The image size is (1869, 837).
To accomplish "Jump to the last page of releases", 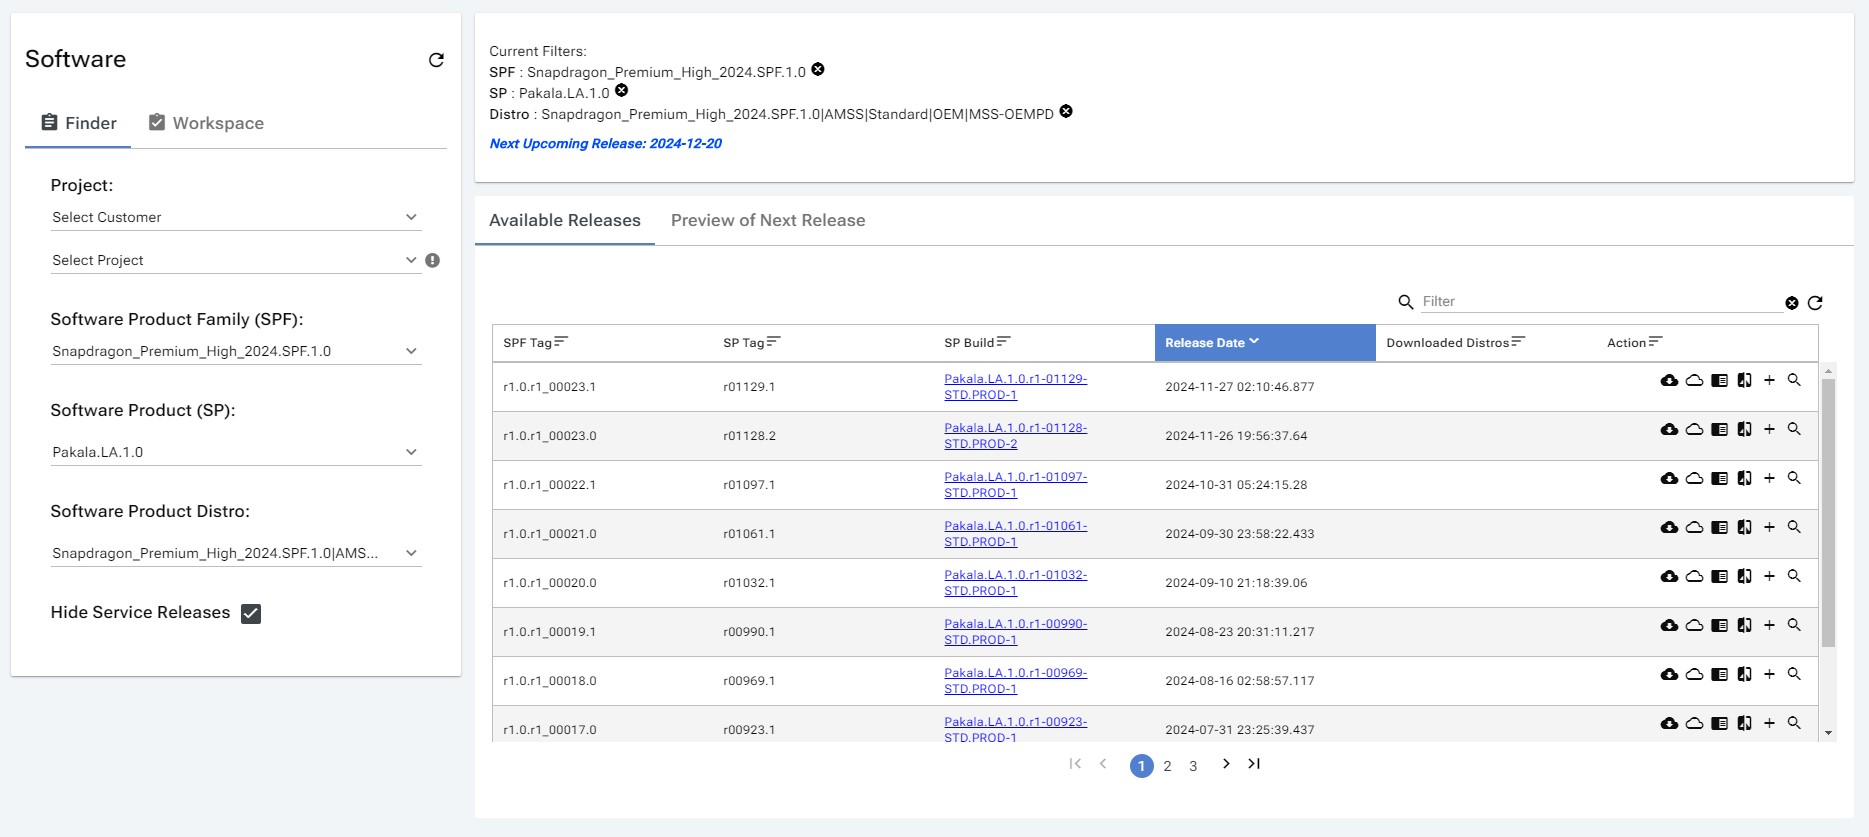I will point(1254,764).
